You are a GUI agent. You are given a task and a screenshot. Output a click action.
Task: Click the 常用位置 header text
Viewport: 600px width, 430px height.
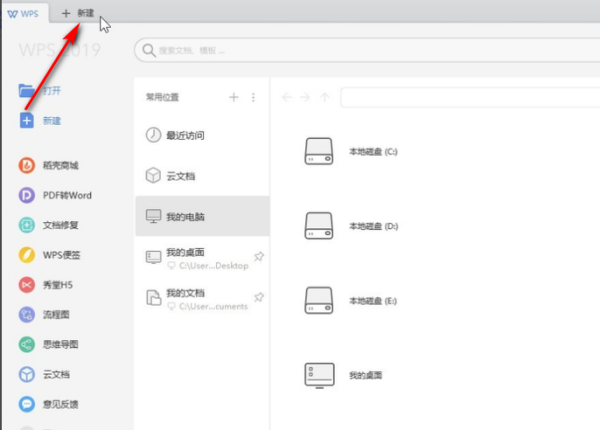[162, 97]
